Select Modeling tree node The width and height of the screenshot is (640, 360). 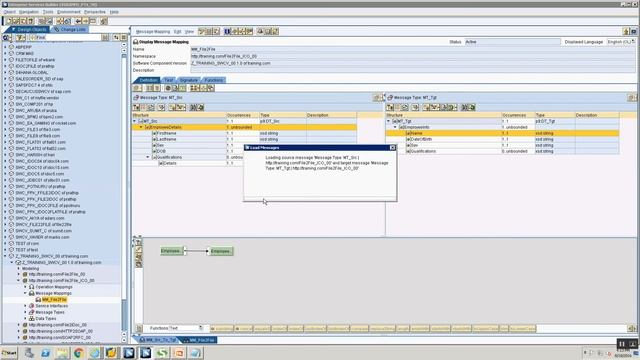[31, 269]
